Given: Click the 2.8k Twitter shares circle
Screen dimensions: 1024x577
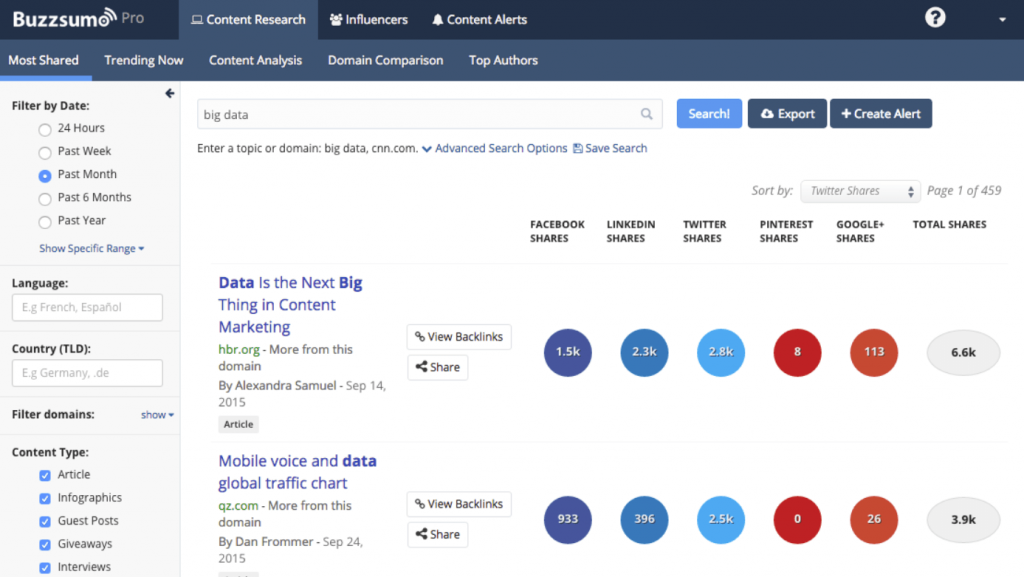Looking at the screenshot, I should point(721,352).
